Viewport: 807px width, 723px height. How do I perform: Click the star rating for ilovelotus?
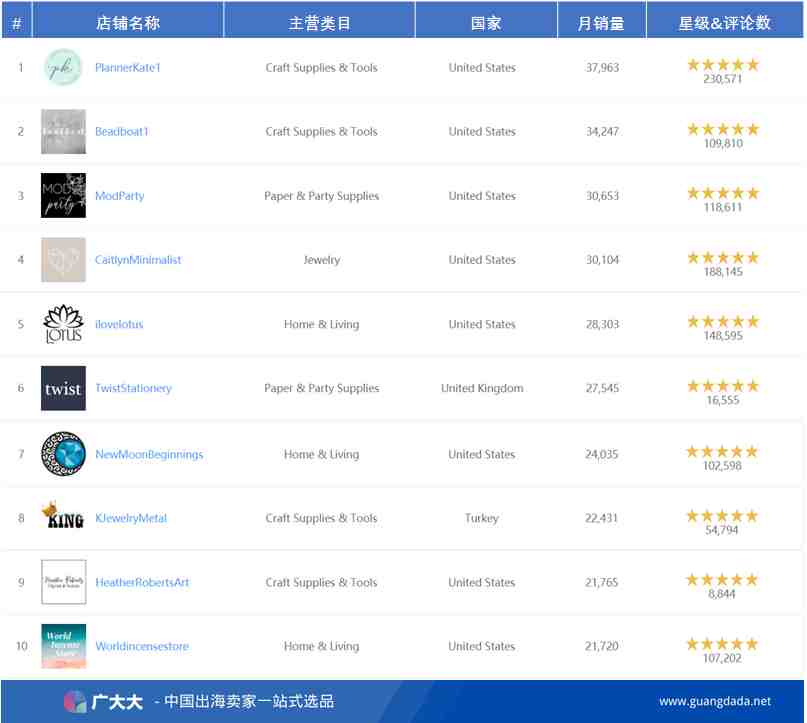(x=723, y=322)
